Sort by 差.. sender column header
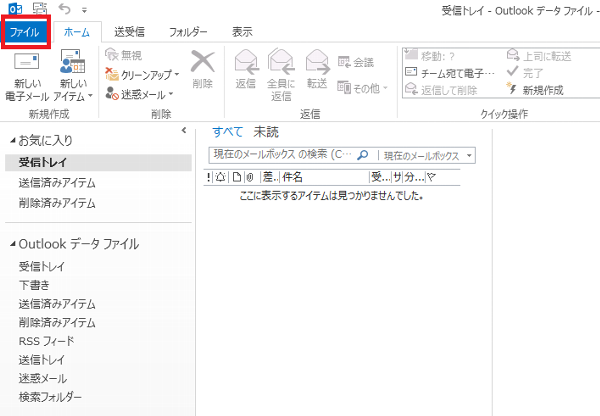 [270, 177]
